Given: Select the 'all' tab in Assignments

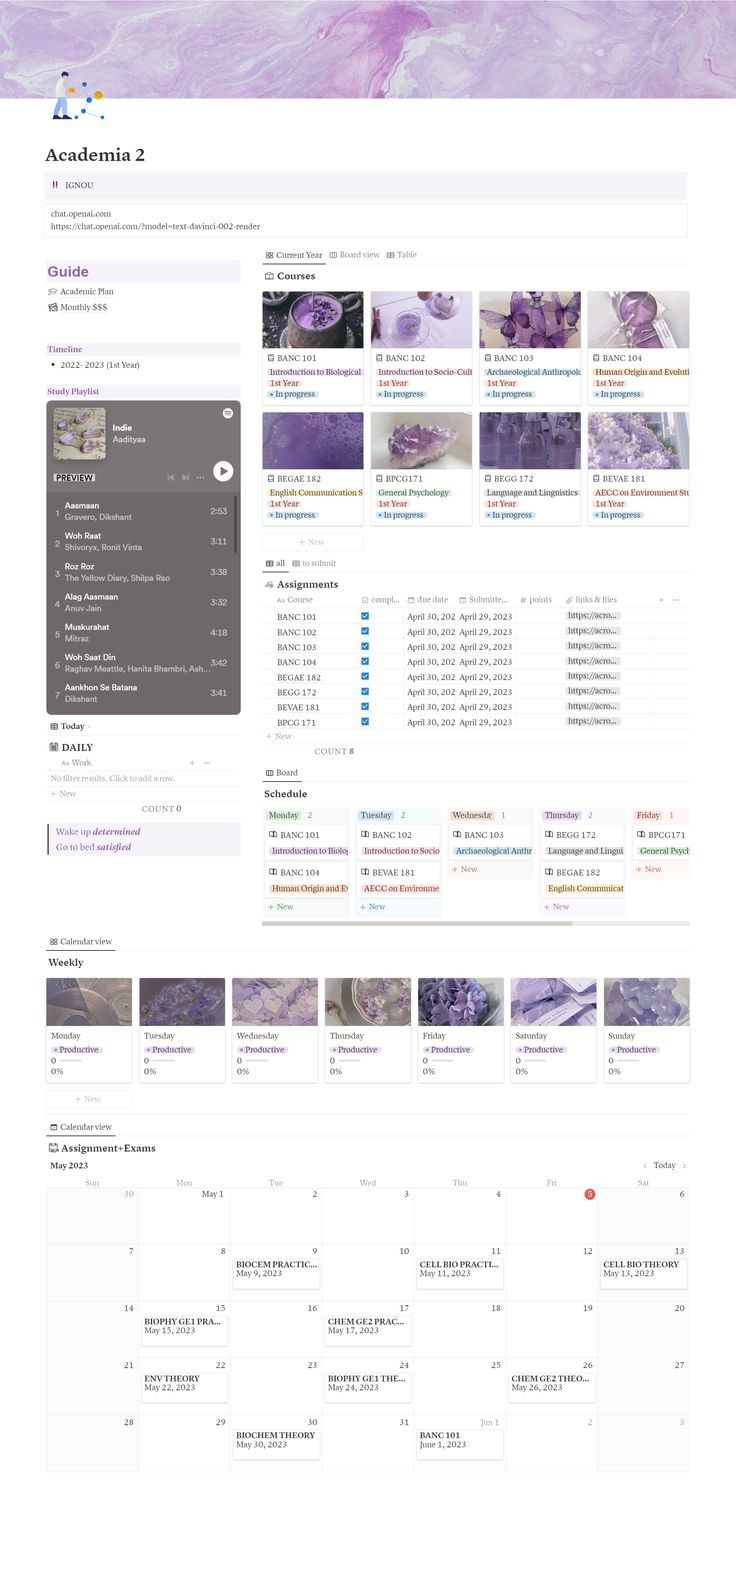Looking at the screenshot, I should pos(275,563).
